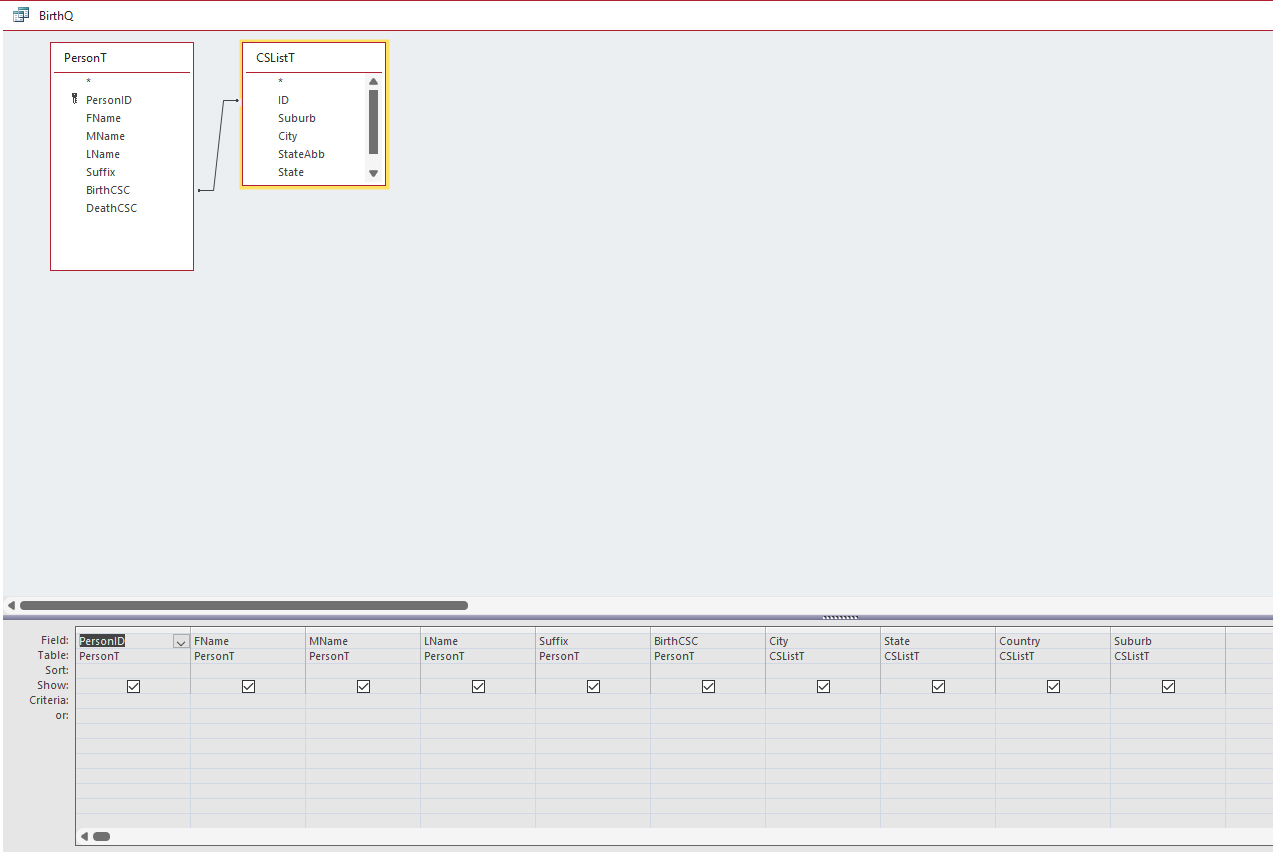The image size is (1273, 852).
Task: Click MName Field cell in grid
Action: (363, 641)
